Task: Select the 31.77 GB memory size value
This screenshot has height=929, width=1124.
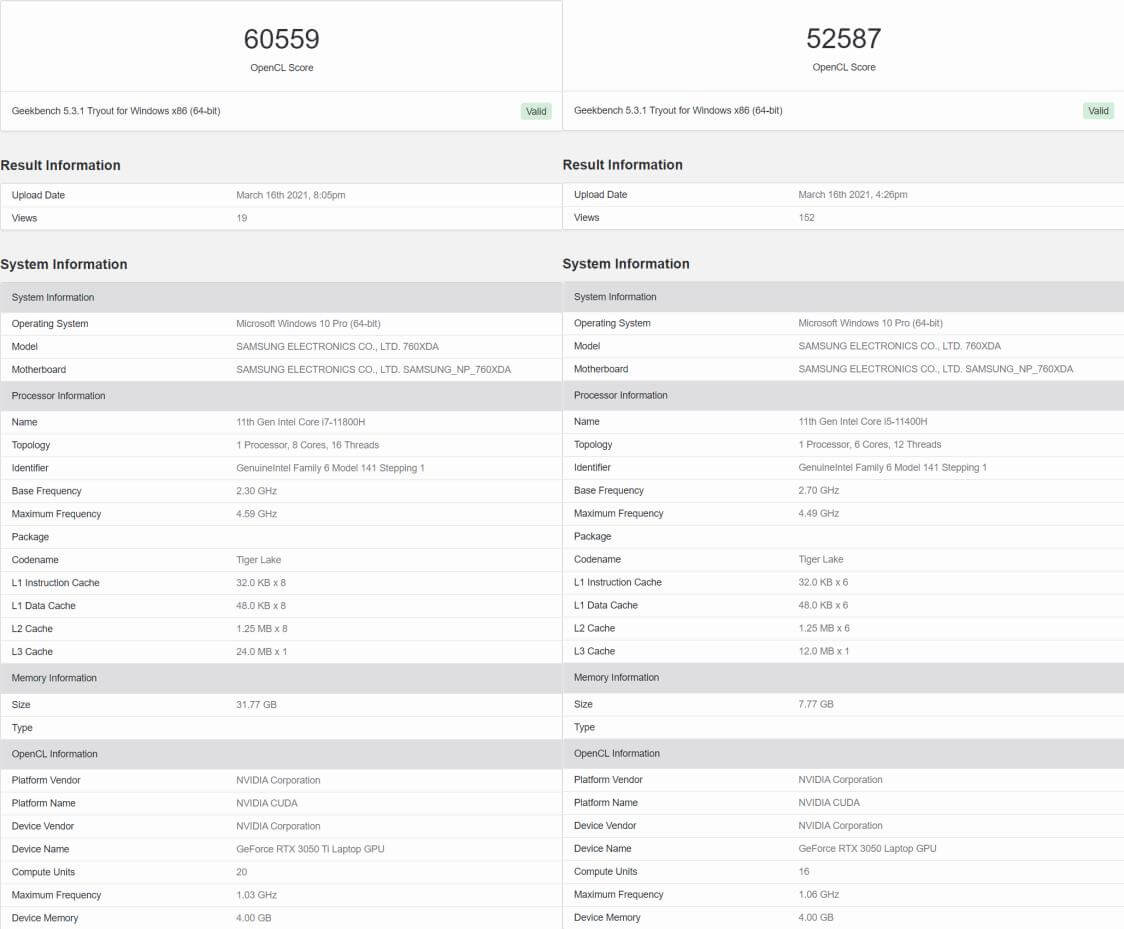Action: (x=256, y=705)
